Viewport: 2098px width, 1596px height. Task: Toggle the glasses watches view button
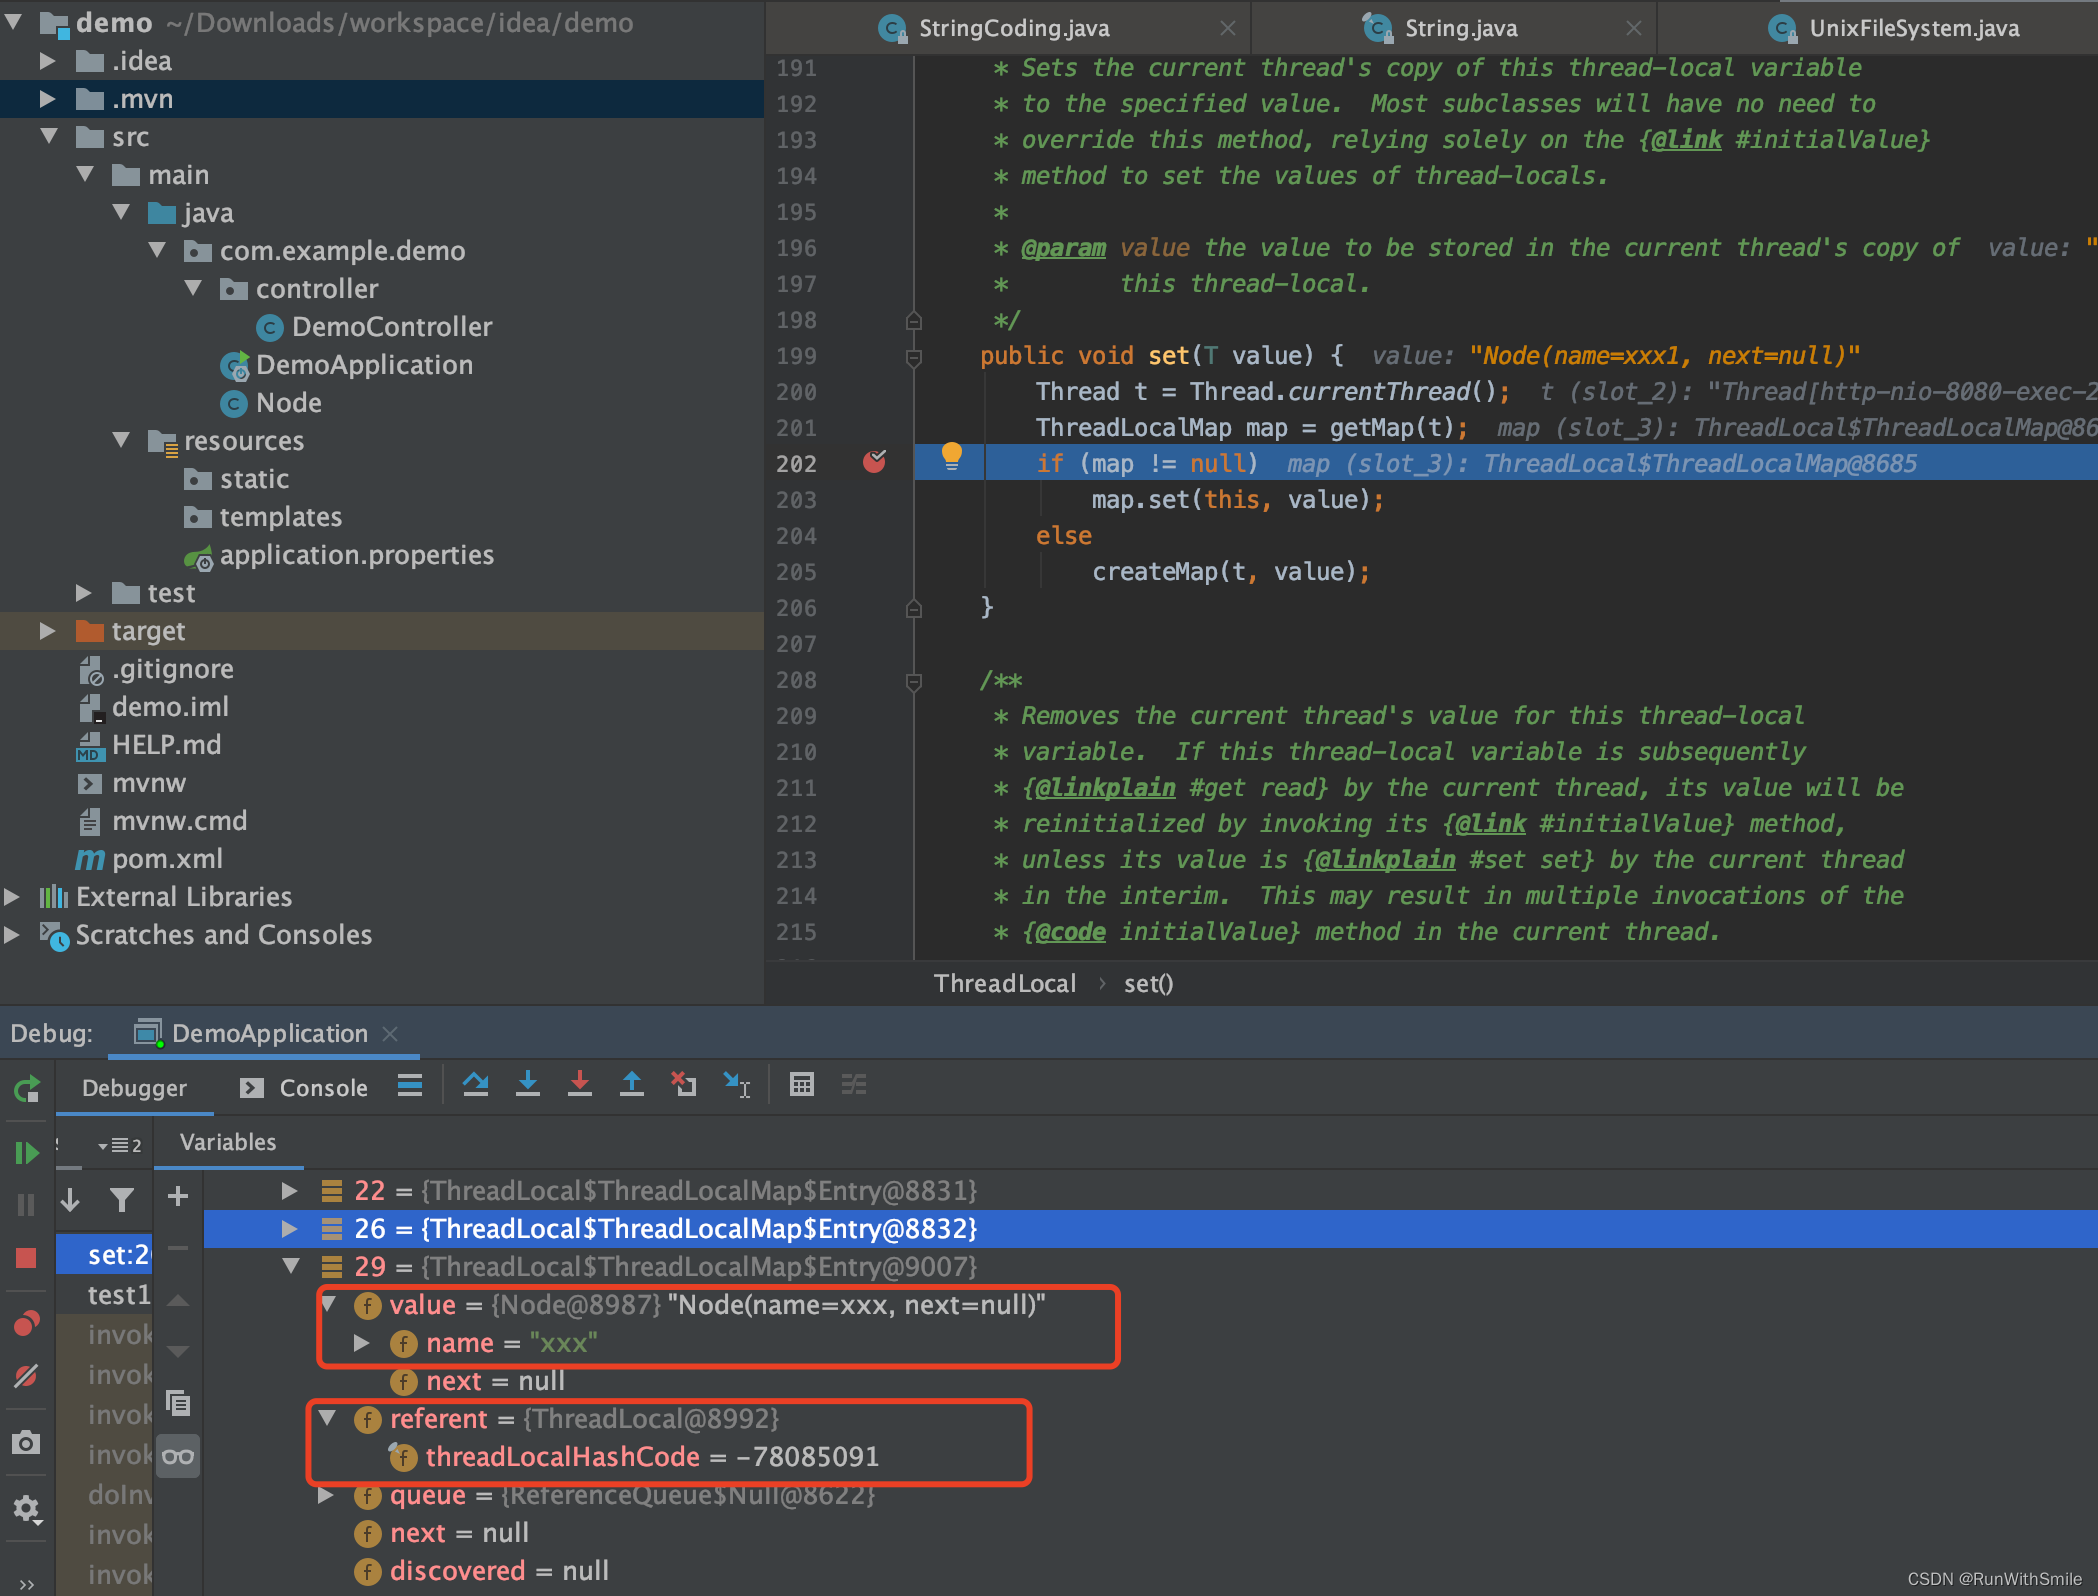(178, 1456)
